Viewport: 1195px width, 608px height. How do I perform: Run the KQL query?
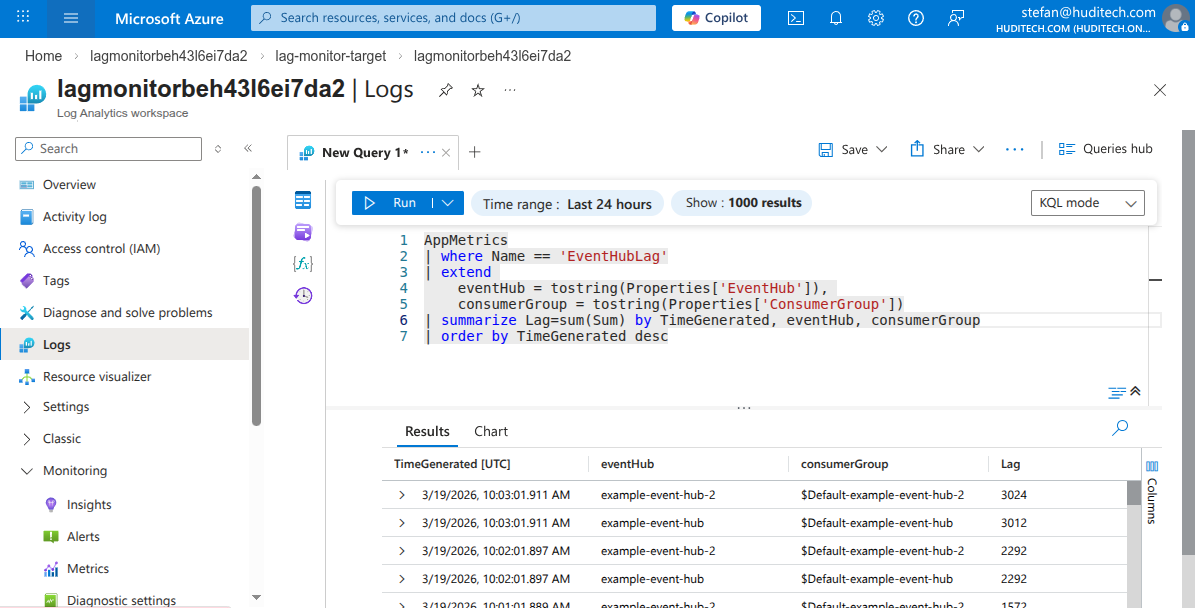(x=396, y=202)
